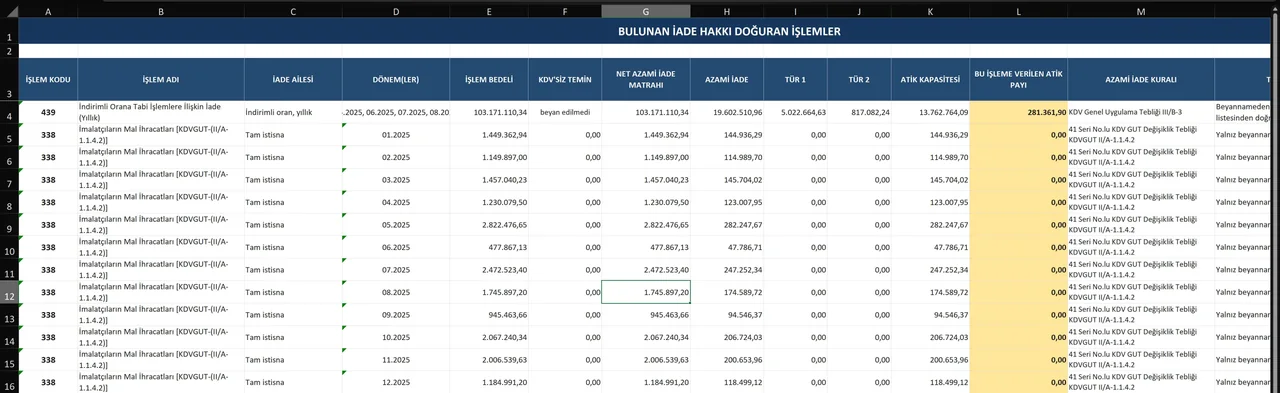Select row 12 header
1280x393 pixels.
pos(9,292)
